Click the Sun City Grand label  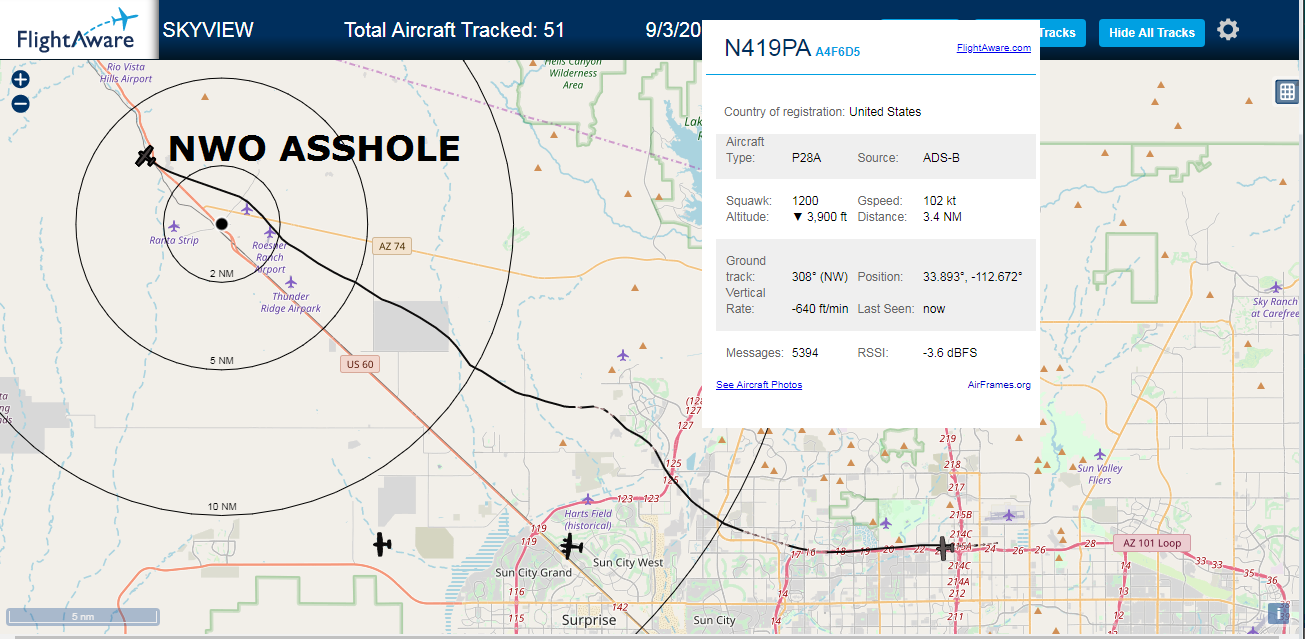534,573
